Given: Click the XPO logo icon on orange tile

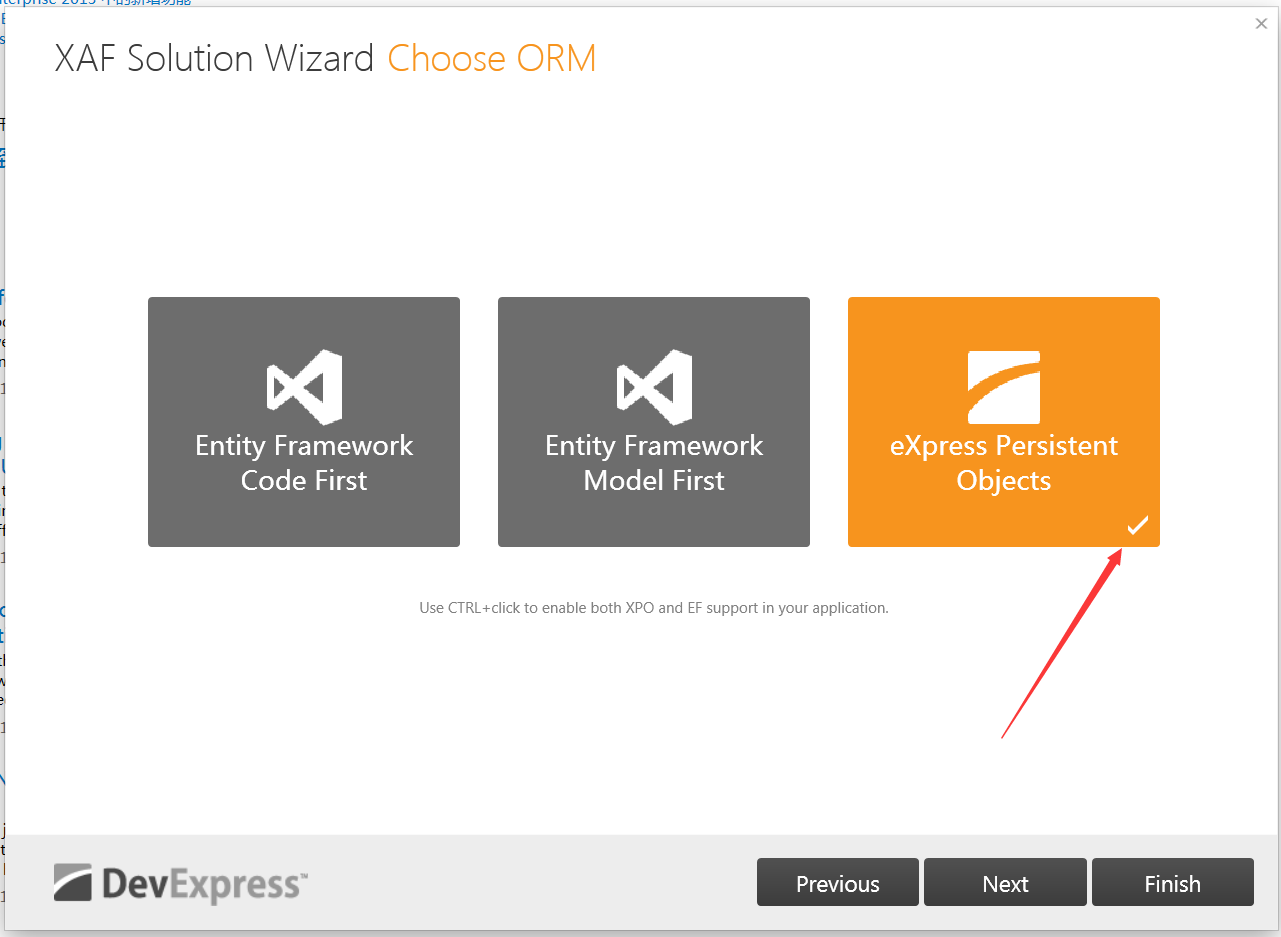Looking at the screenshot, I should (x=1004, y=387).
